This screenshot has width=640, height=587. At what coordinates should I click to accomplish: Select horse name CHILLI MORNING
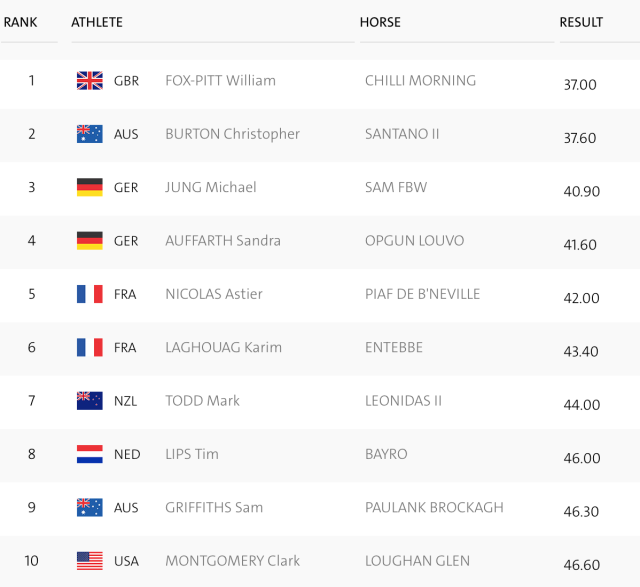coord(420,80)
